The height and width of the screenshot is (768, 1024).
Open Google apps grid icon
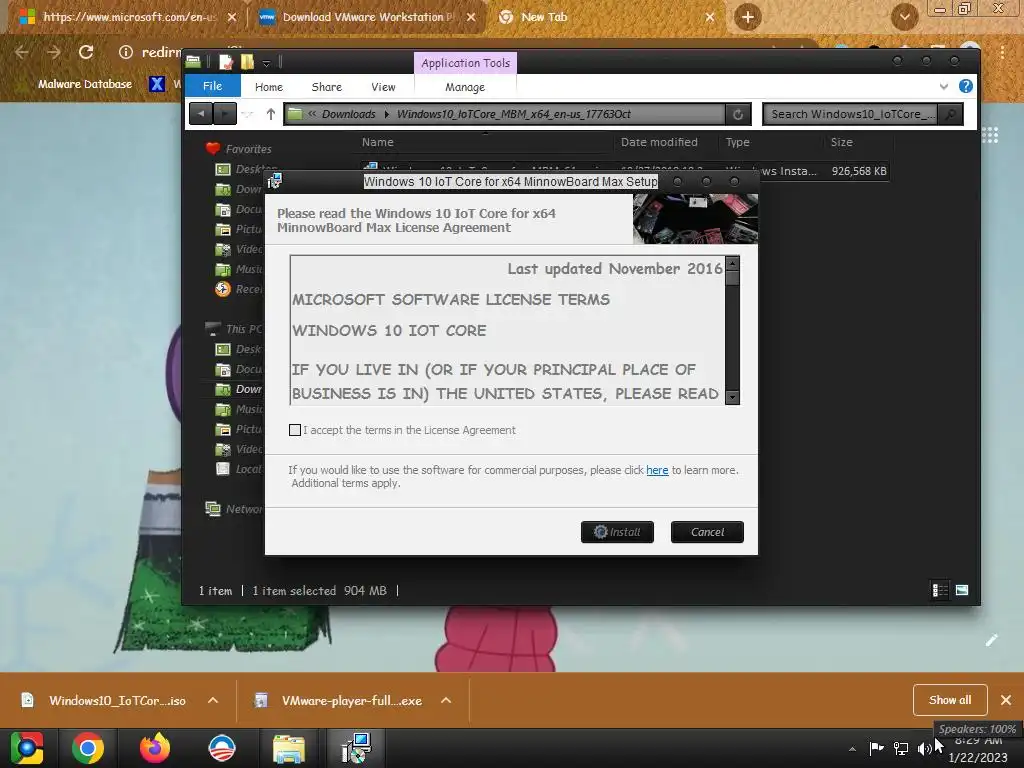point(989,135)
